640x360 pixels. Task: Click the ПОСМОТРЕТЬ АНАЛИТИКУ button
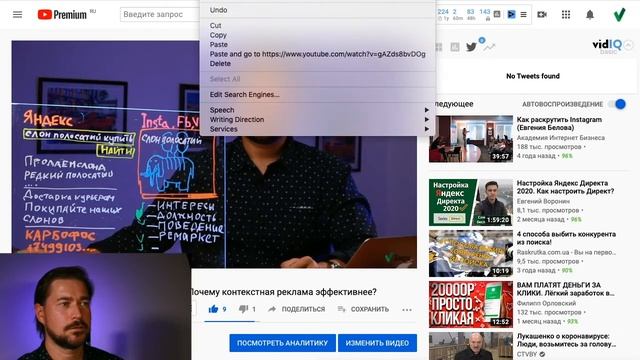pyautogui.click(x=282, y=343)
